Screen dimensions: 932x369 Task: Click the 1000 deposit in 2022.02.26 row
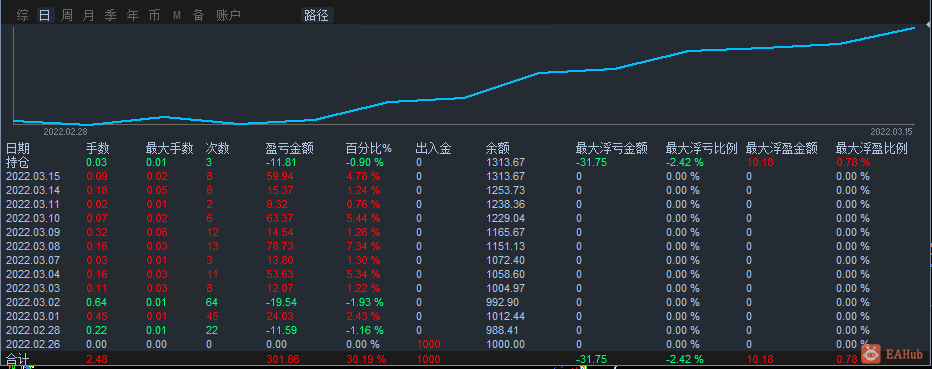pyautogui.click(x=428, y=344)
